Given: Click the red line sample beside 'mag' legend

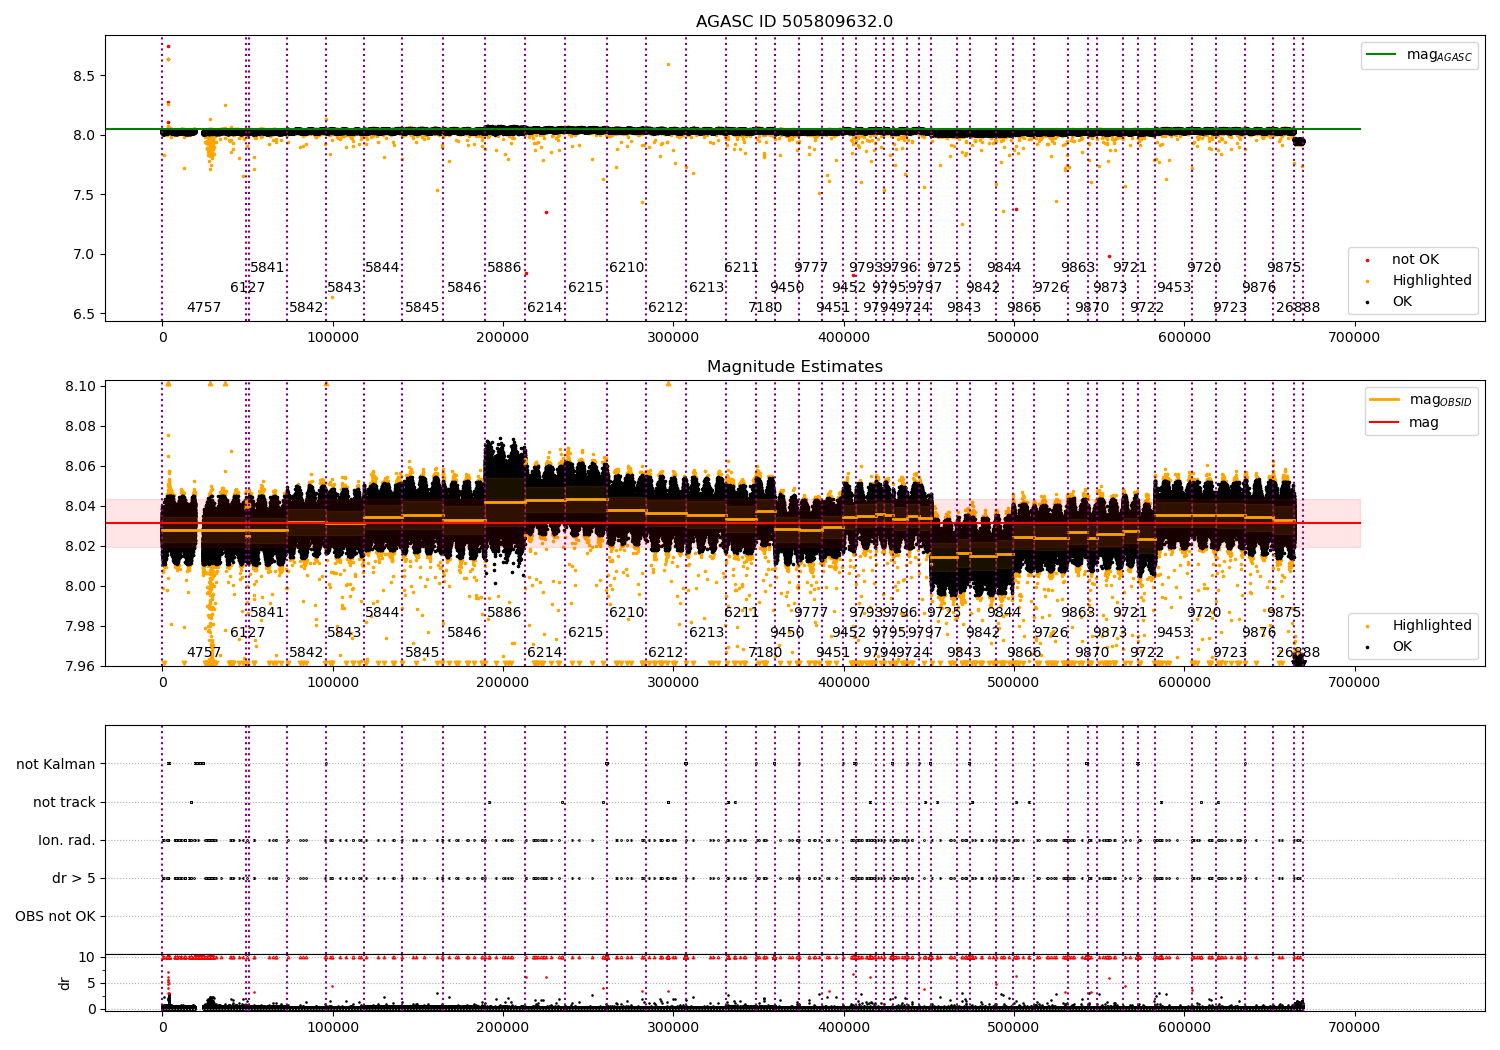Looking at the screenshot, I should [1385, 423].
